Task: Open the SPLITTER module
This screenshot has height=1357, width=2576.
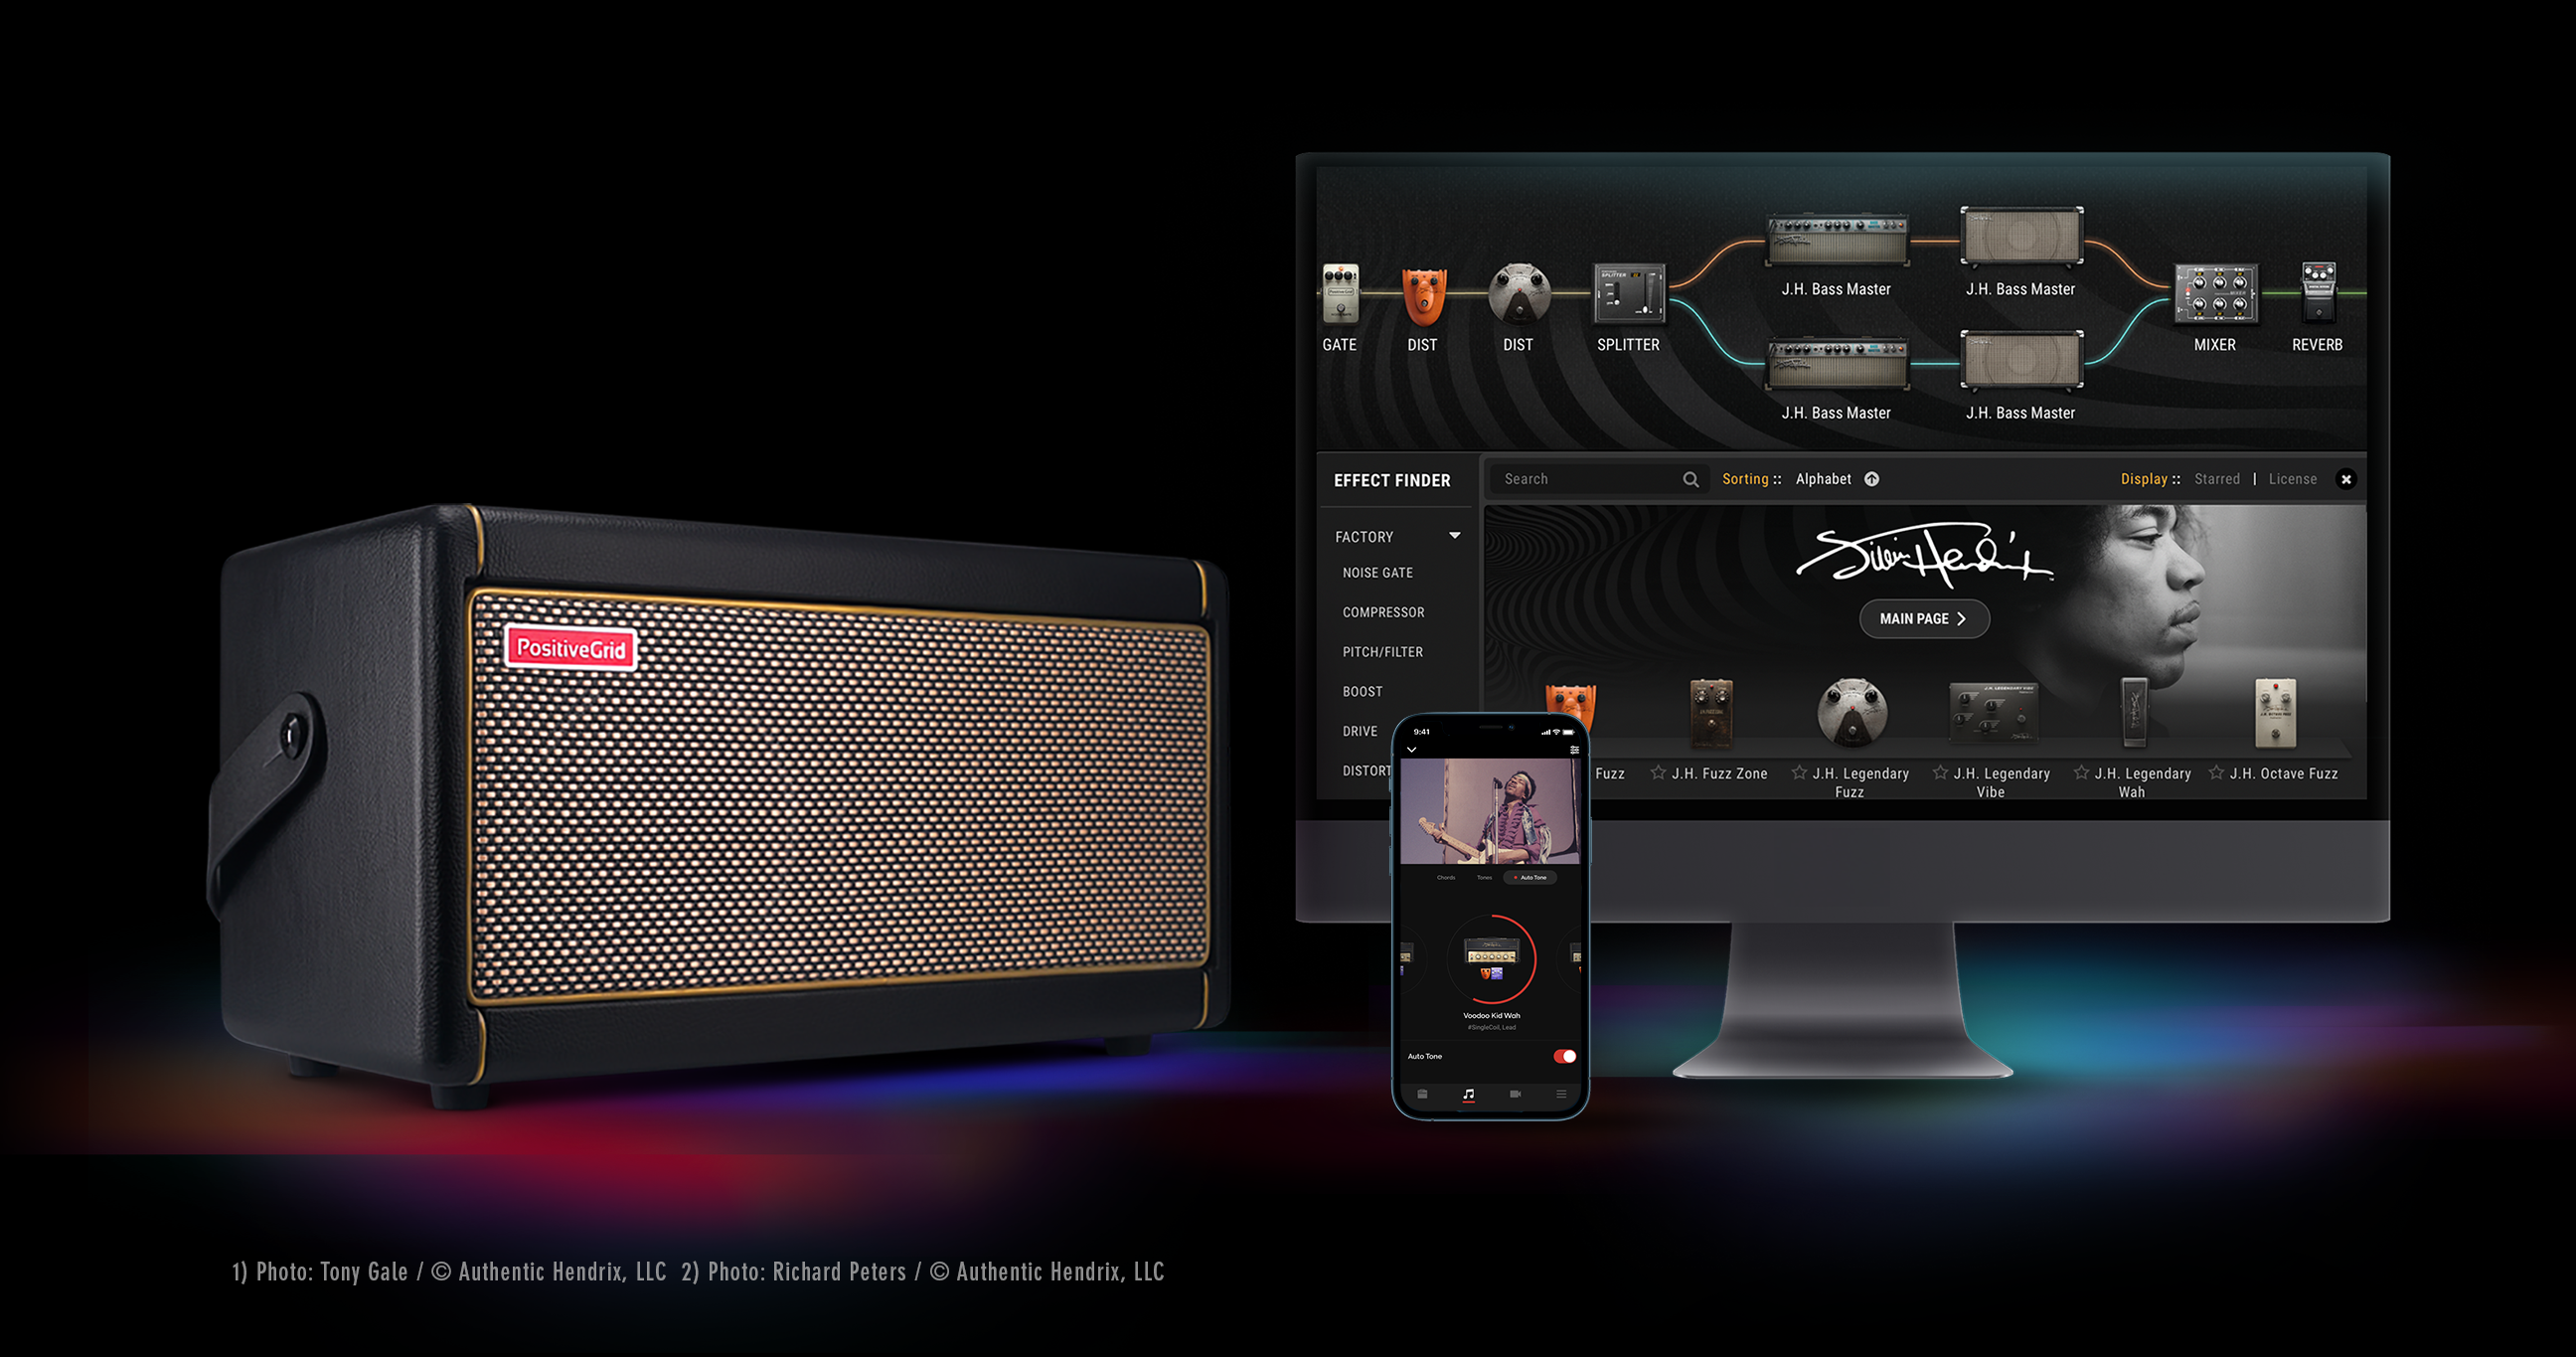Action: point(1628,293)
